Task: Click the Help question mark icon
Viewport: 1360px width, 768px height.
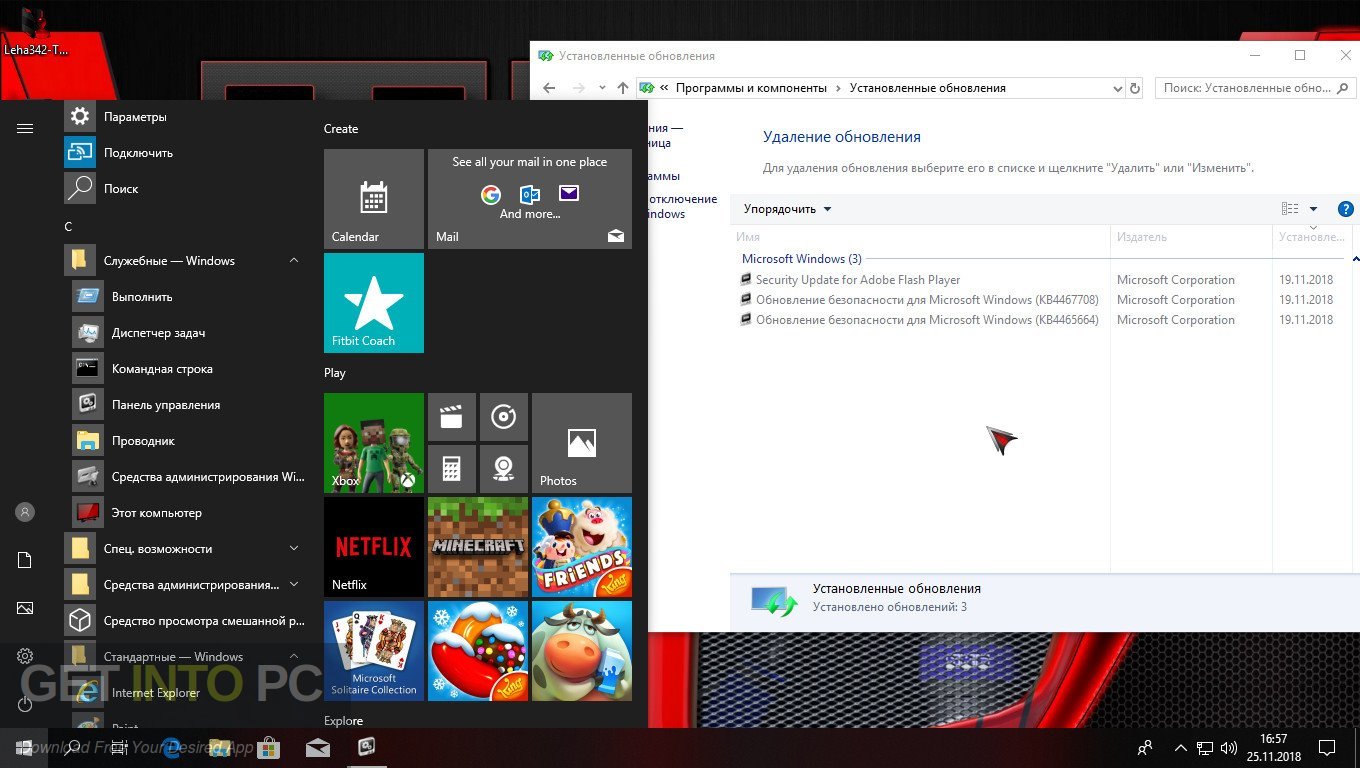Action: 1345,209
